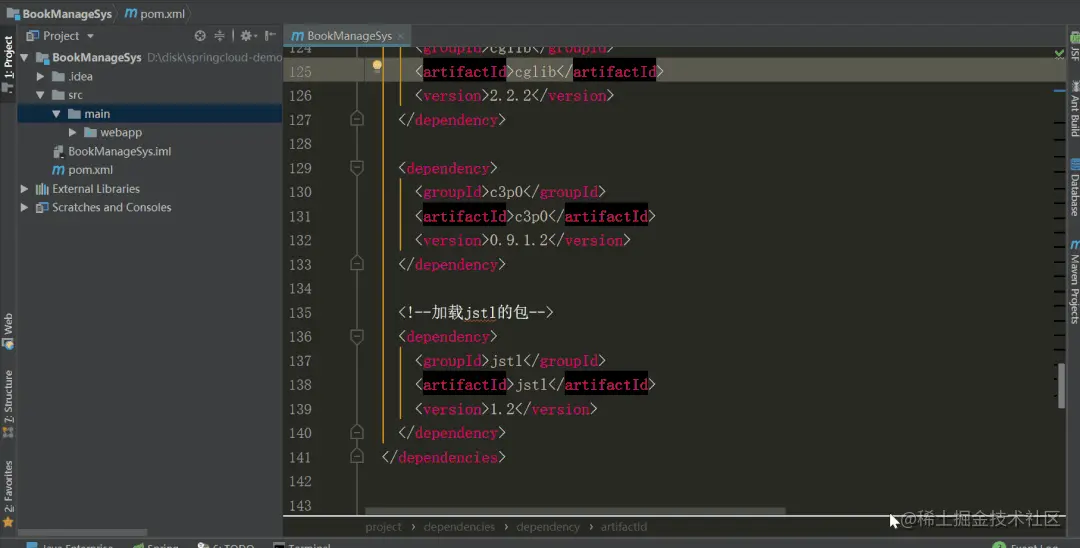Select Scratches and Consoles node
Screen dimensions: 1080x548
pos(103,207)
